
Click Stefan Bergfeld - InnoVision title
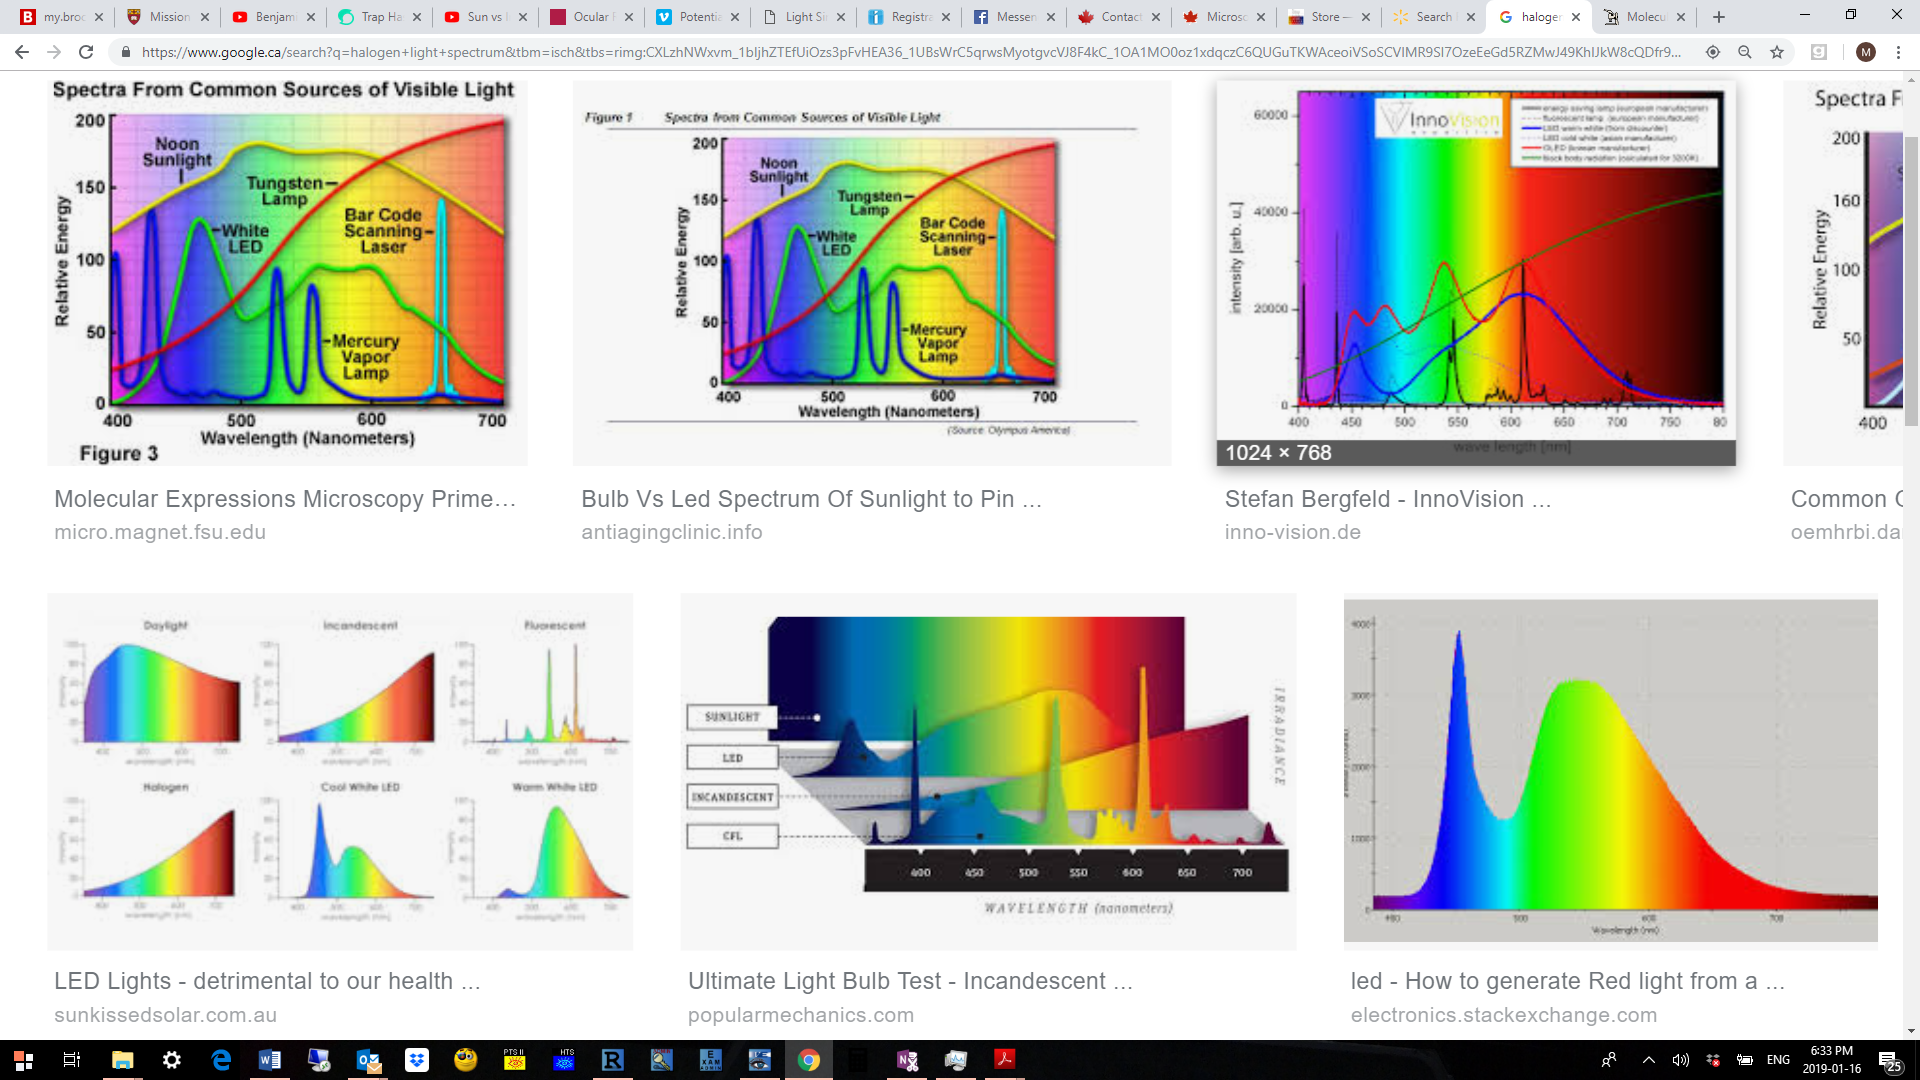[1388, 499]
